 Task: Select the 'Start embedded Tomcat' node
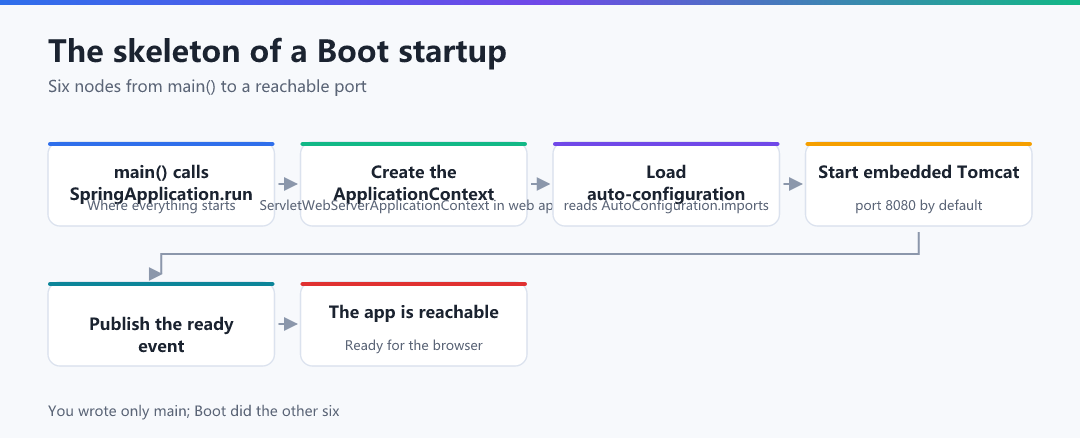919,184
